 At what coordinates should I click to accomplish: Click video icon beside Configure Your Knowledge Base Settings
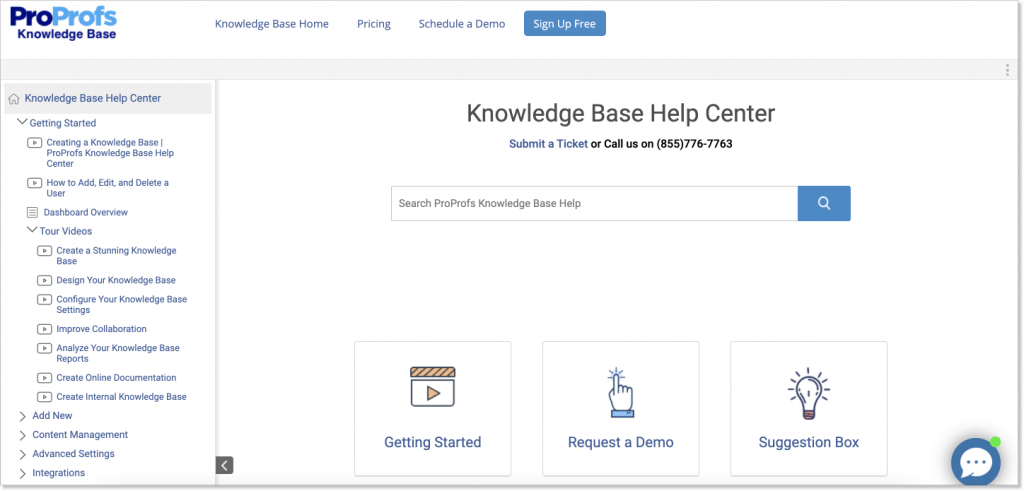click(x=44, y=300)
